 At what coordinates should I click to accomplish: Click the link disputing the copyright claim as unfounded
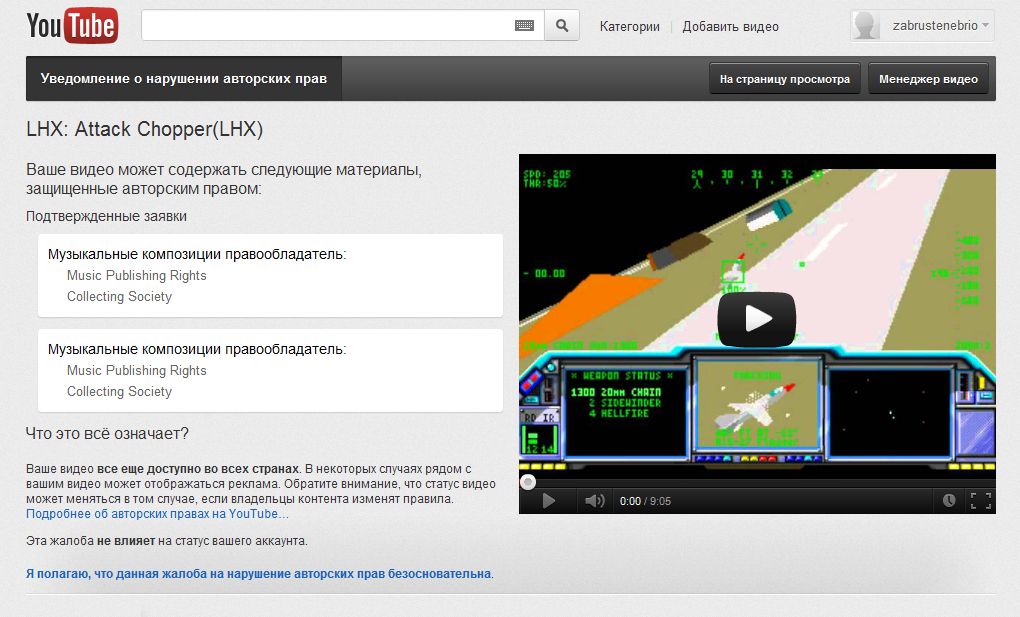(x=260, y=573)
